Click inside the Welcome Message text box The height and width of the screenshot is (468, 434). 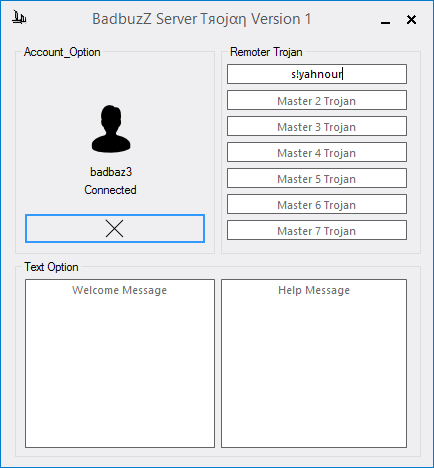click(120, 363)
